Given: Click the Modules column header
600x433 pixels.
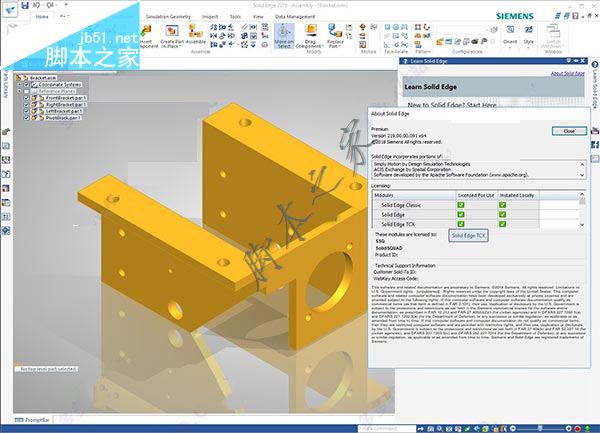Looking at the screenshot, I should (x=414, y=195).
